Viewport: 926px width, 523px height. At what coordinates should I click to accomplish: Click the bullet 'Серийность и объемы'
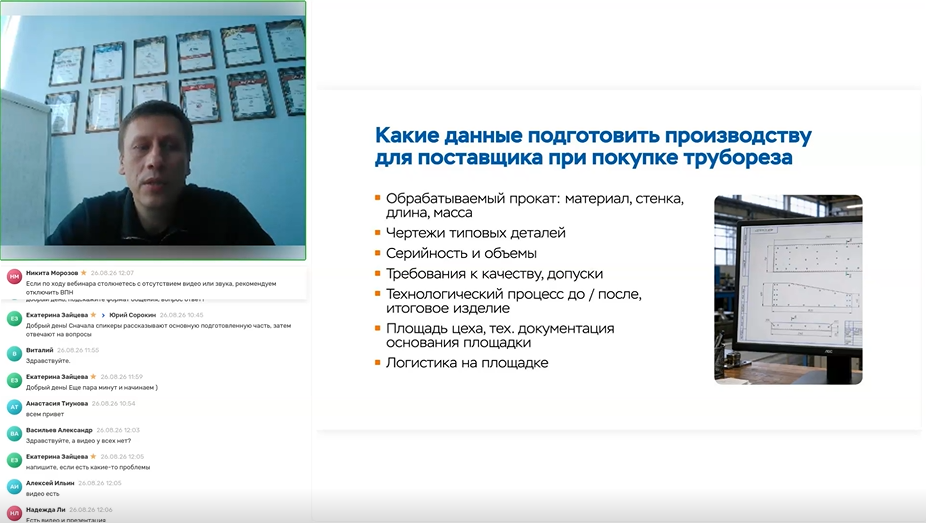click(461, 253)
